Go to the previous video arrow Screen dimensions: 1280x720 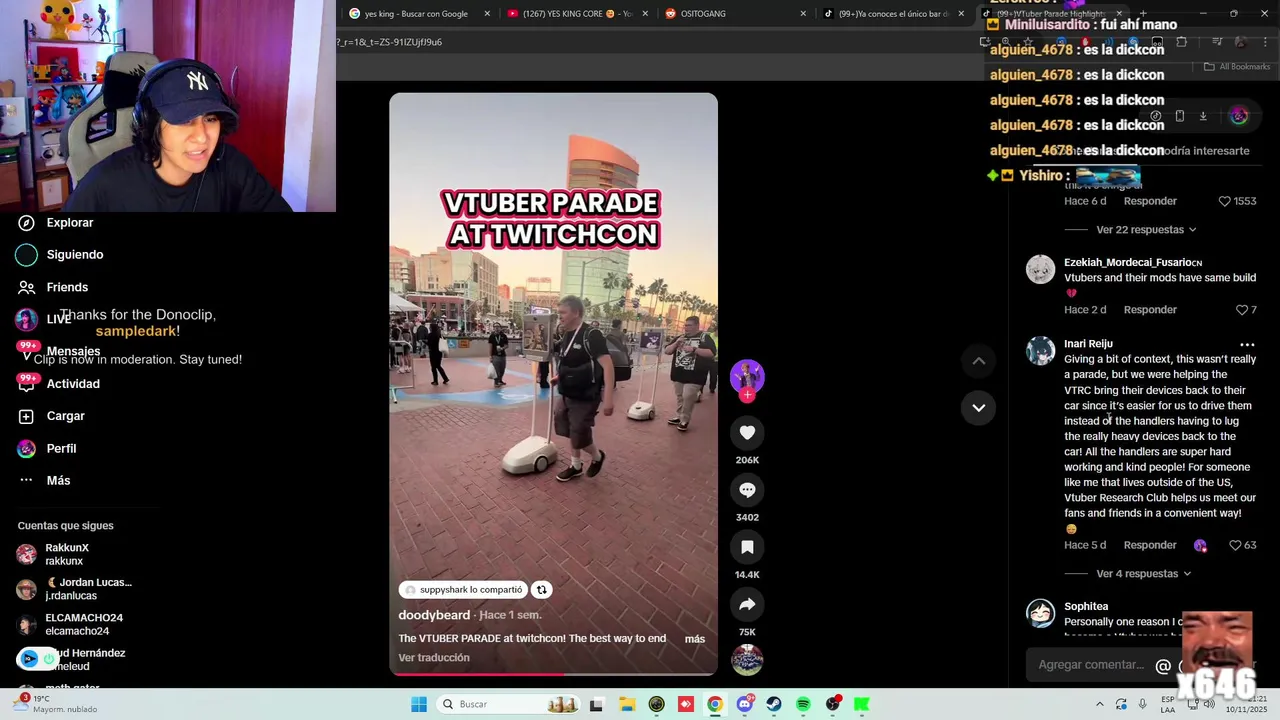click(x=979, y=361)
